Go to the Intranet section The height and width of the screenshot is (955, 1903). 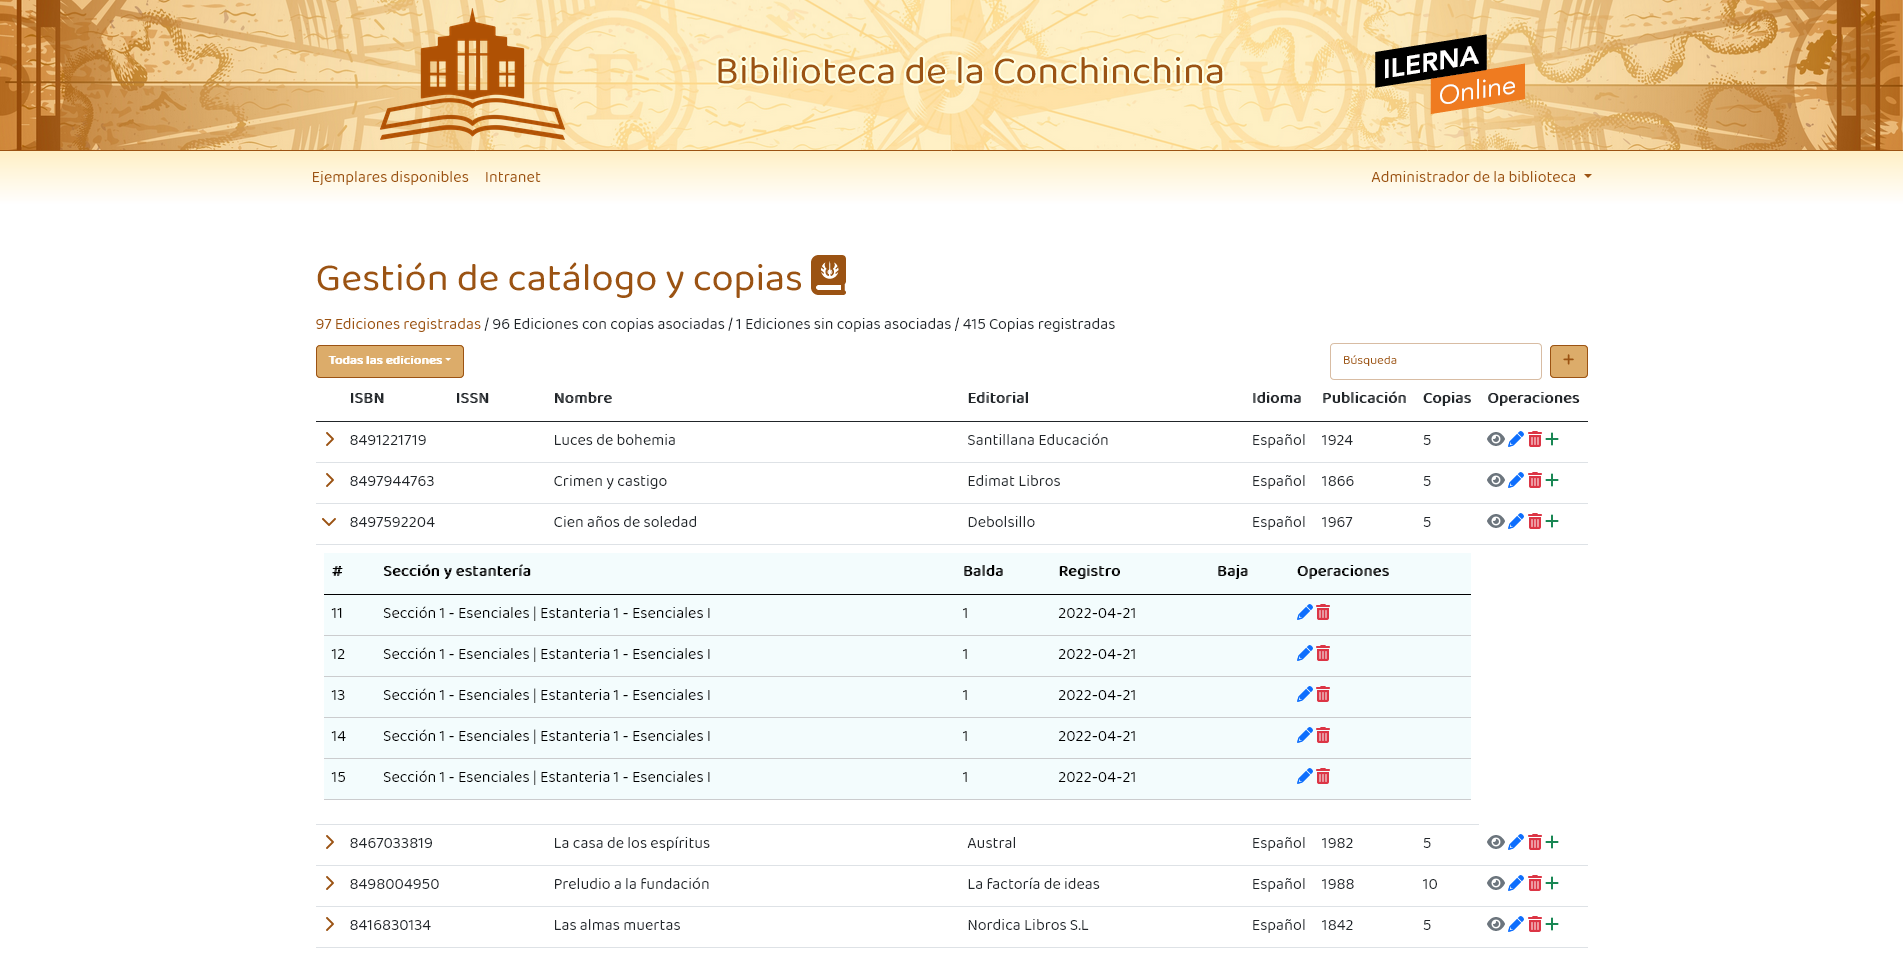coord(512,177)
